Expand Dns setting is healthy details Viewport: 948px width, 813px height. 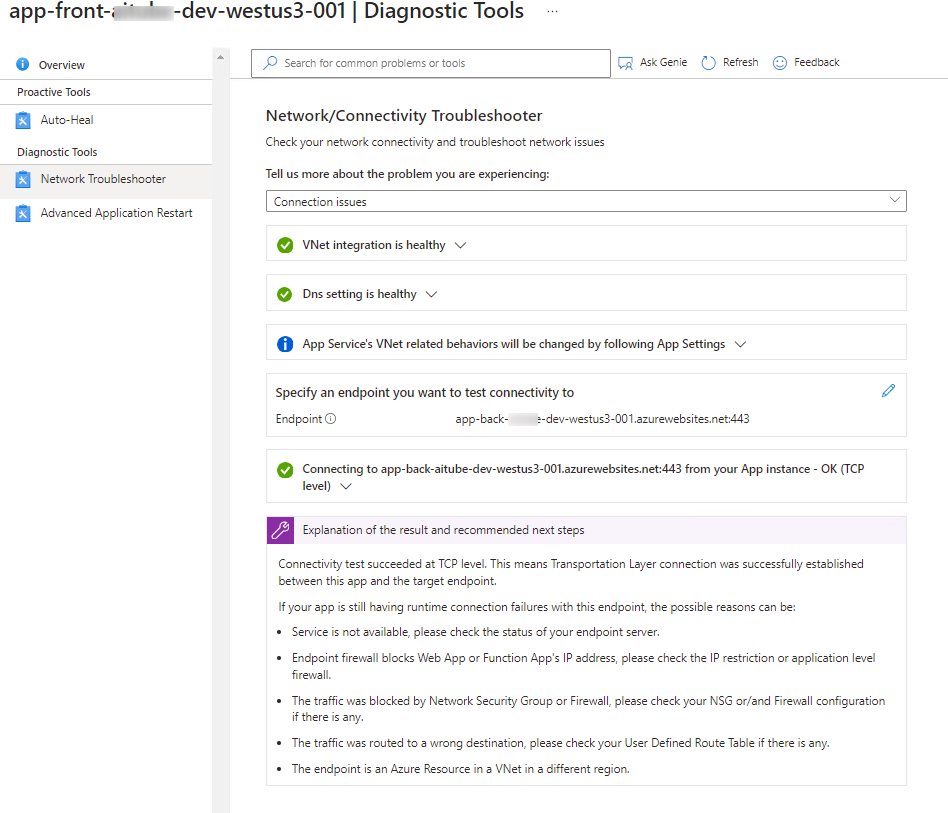pos(431,294)
